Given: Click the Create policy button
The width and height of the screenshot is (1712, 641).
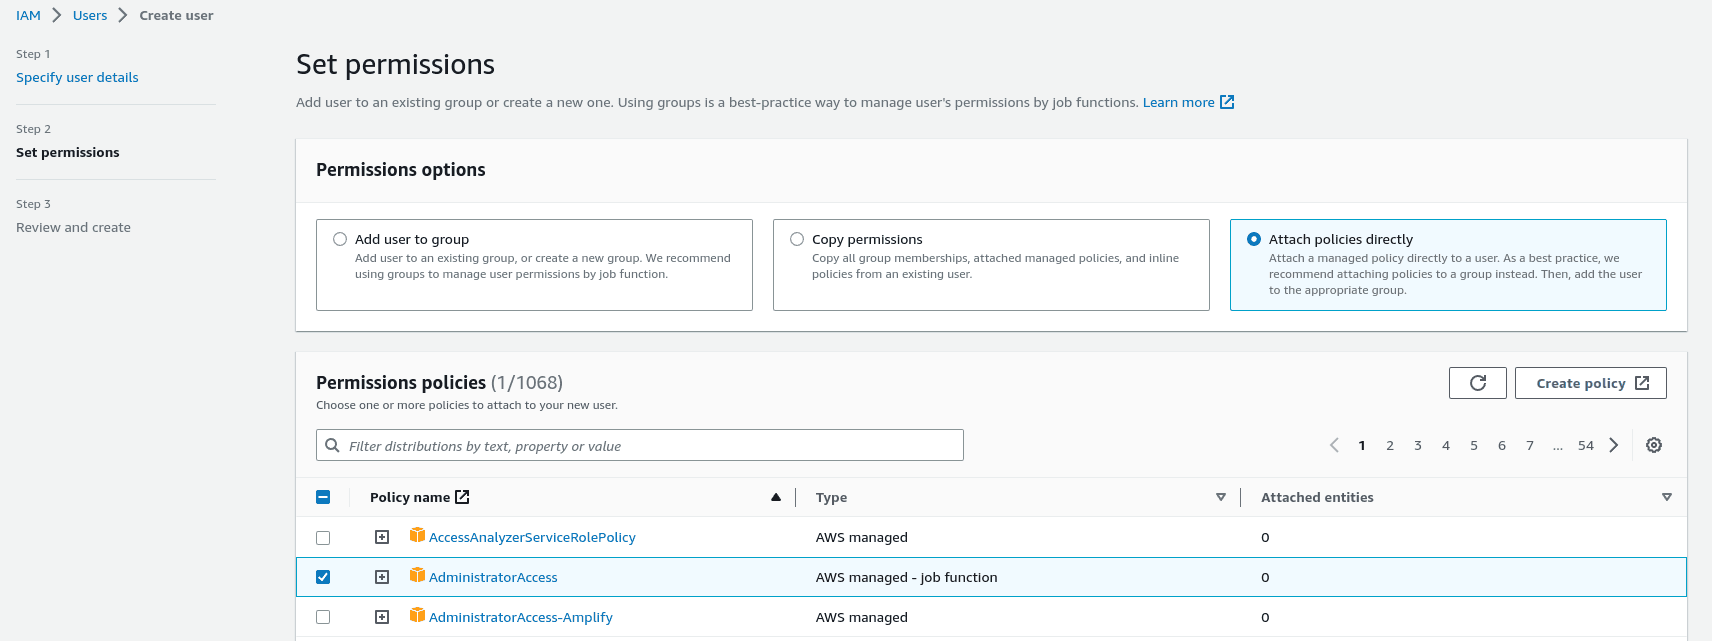Looking at the screenshot, I should 1591,383.
